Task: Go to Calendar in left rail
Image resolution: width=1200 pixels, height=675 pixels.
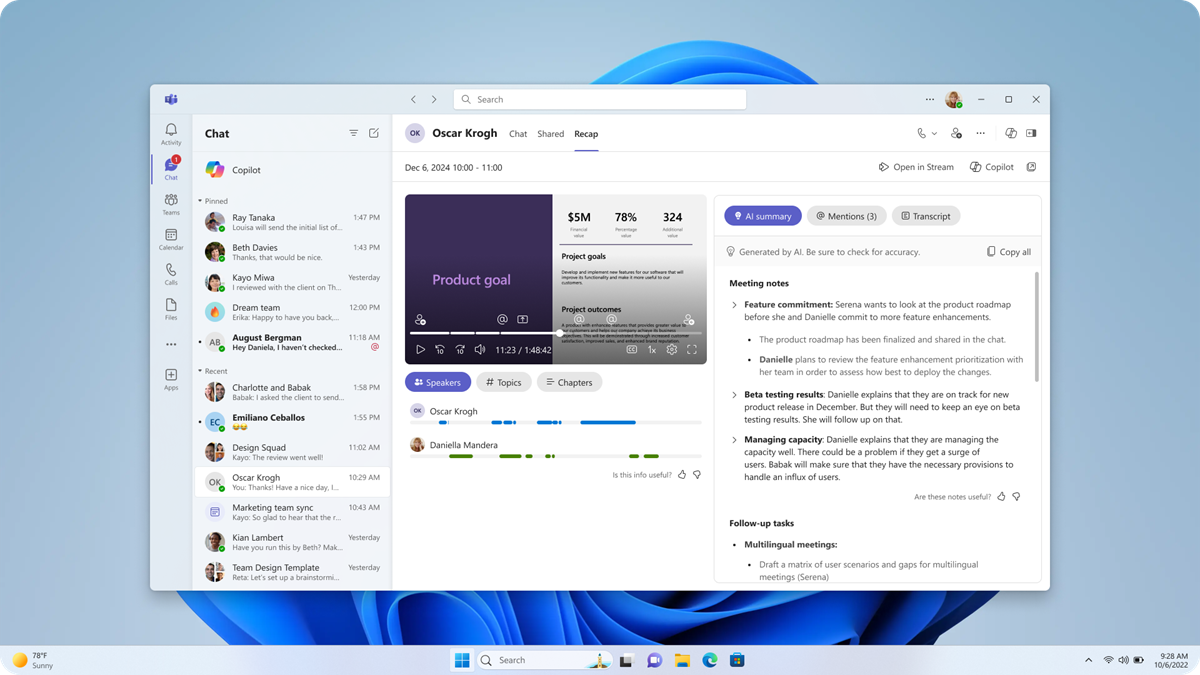Action: 171,239
